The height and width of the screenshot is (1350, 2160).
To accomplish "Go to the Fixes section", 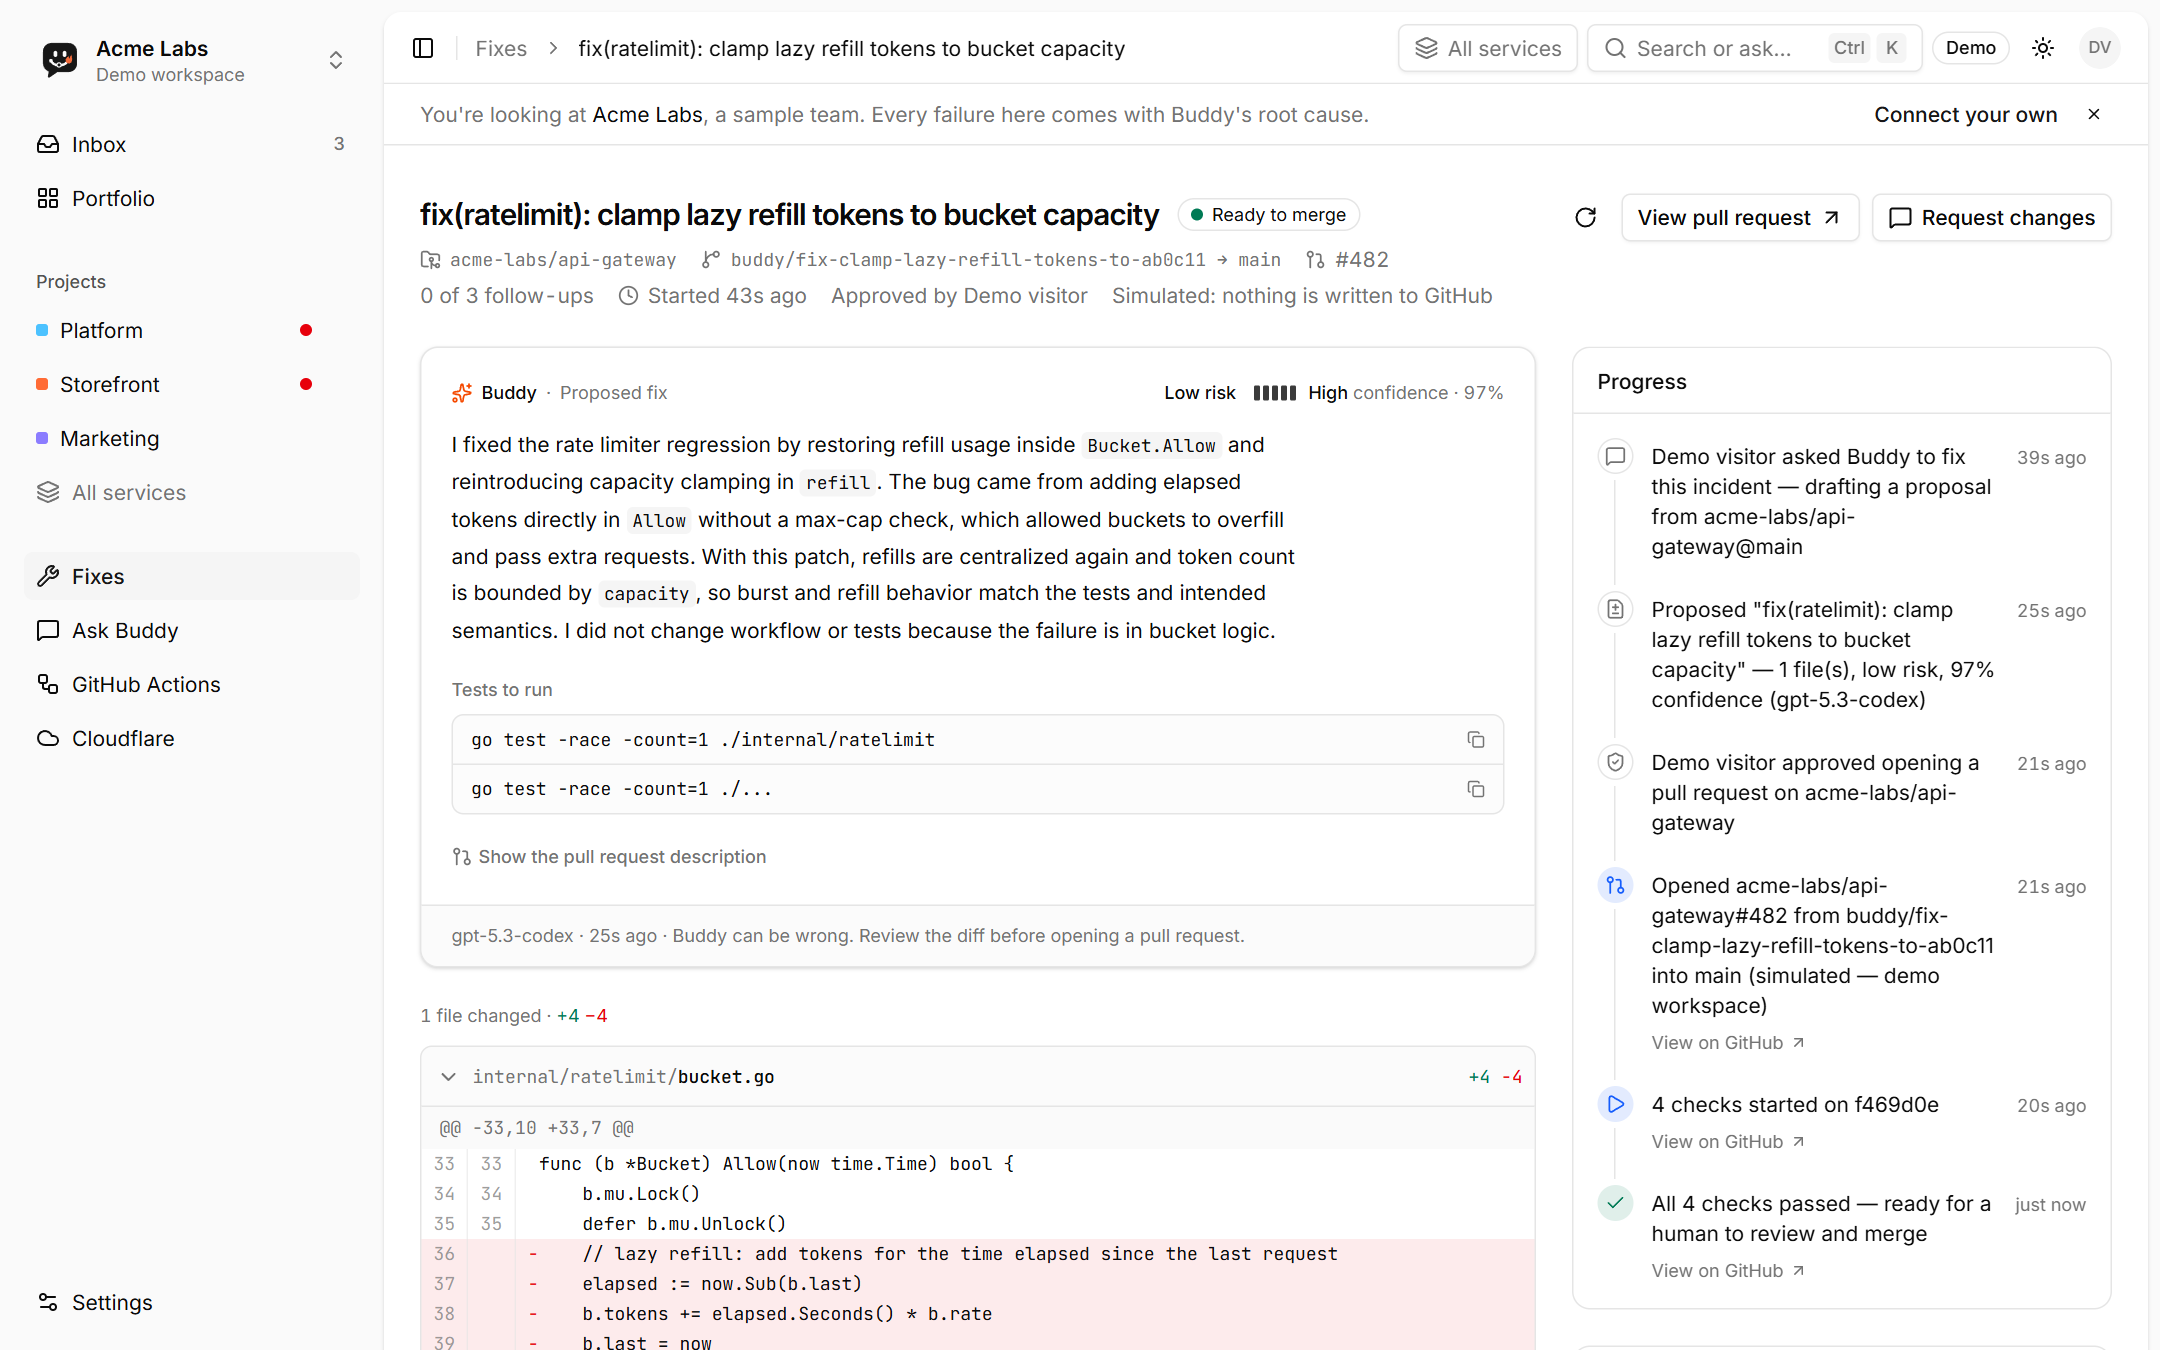I will 192,576.
